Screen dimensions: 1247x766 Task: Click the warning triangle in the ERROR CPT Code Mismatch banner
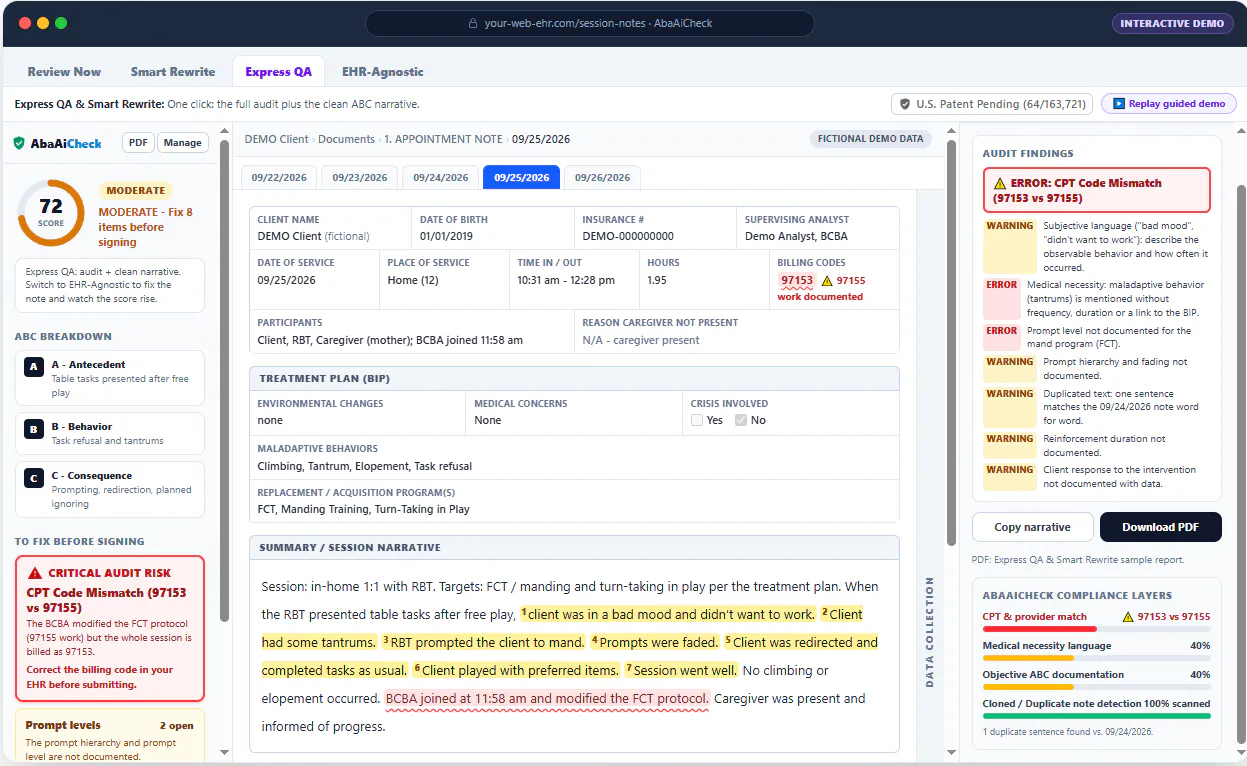(1000, 184)
